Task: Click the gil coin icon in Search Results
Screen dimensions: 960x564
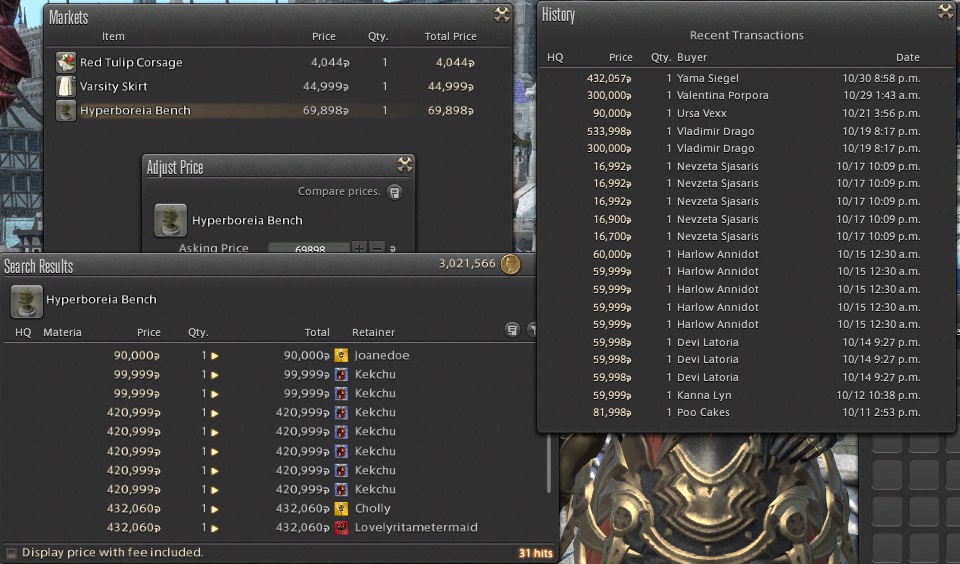Action: click(510, 264)
